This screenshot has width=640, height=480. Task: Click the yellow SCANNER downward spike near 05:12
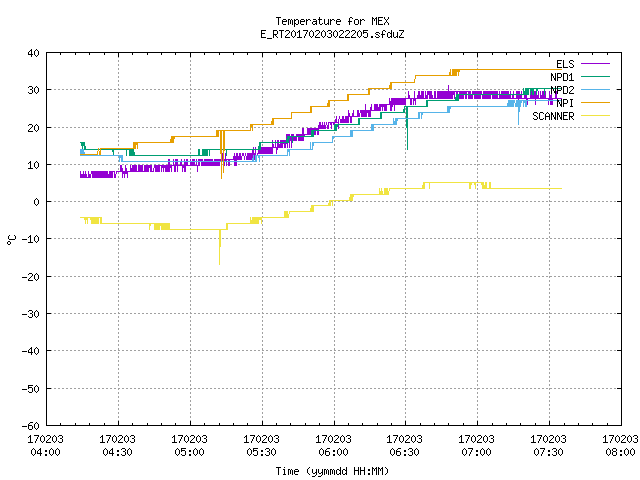point(220,249)
